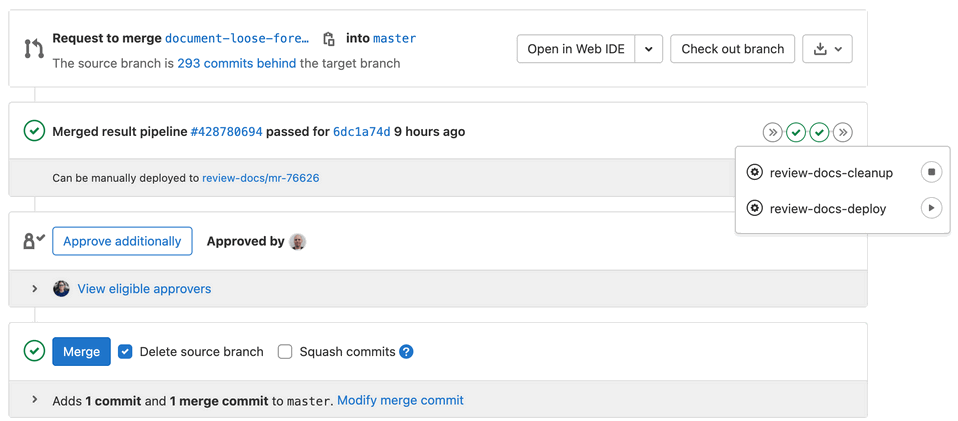This screenshot has width=958, height=421.
Task: Click the approver's avatar next to Approved by
Action: 297,241
